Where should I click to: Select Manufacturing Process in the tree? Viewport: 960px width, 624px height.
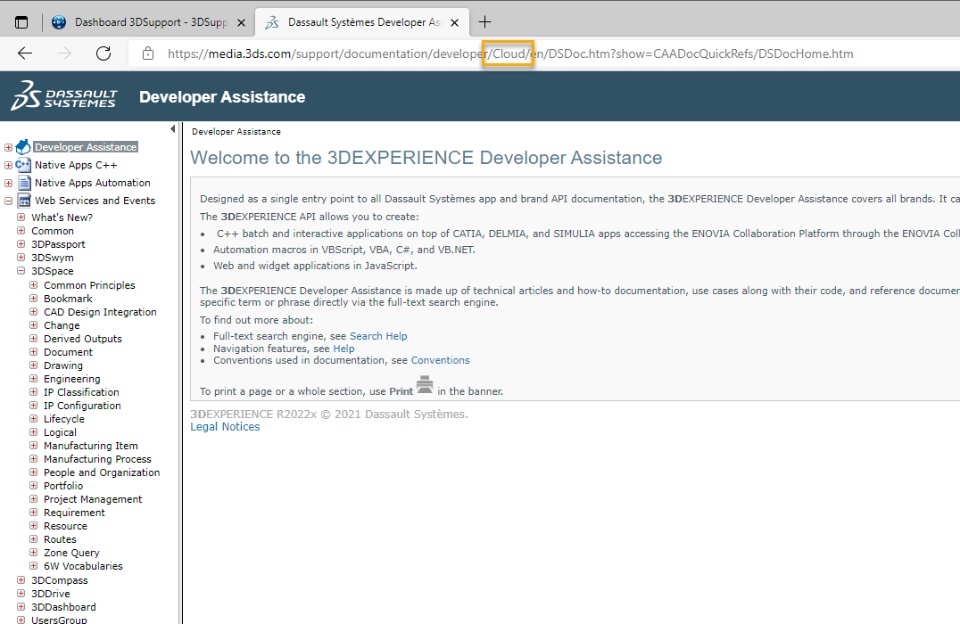(97, 459)
